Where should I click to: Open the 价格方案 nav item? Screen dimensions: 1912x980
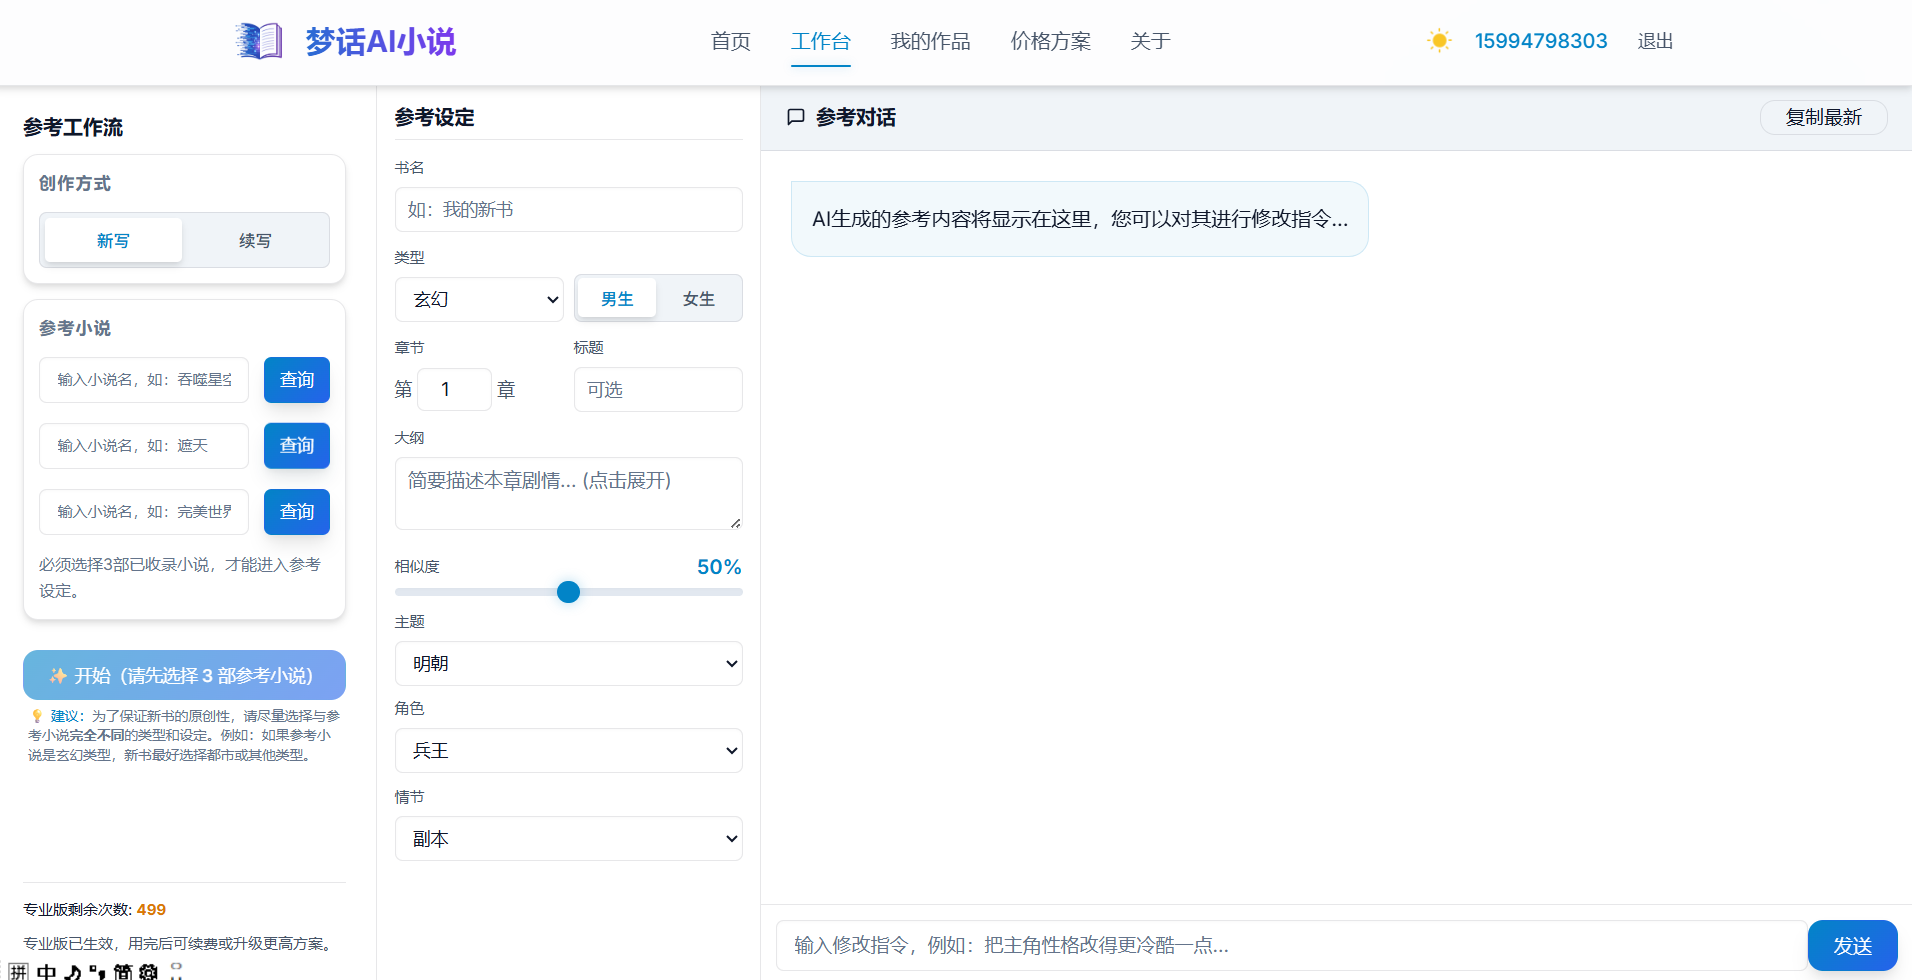1050,41
